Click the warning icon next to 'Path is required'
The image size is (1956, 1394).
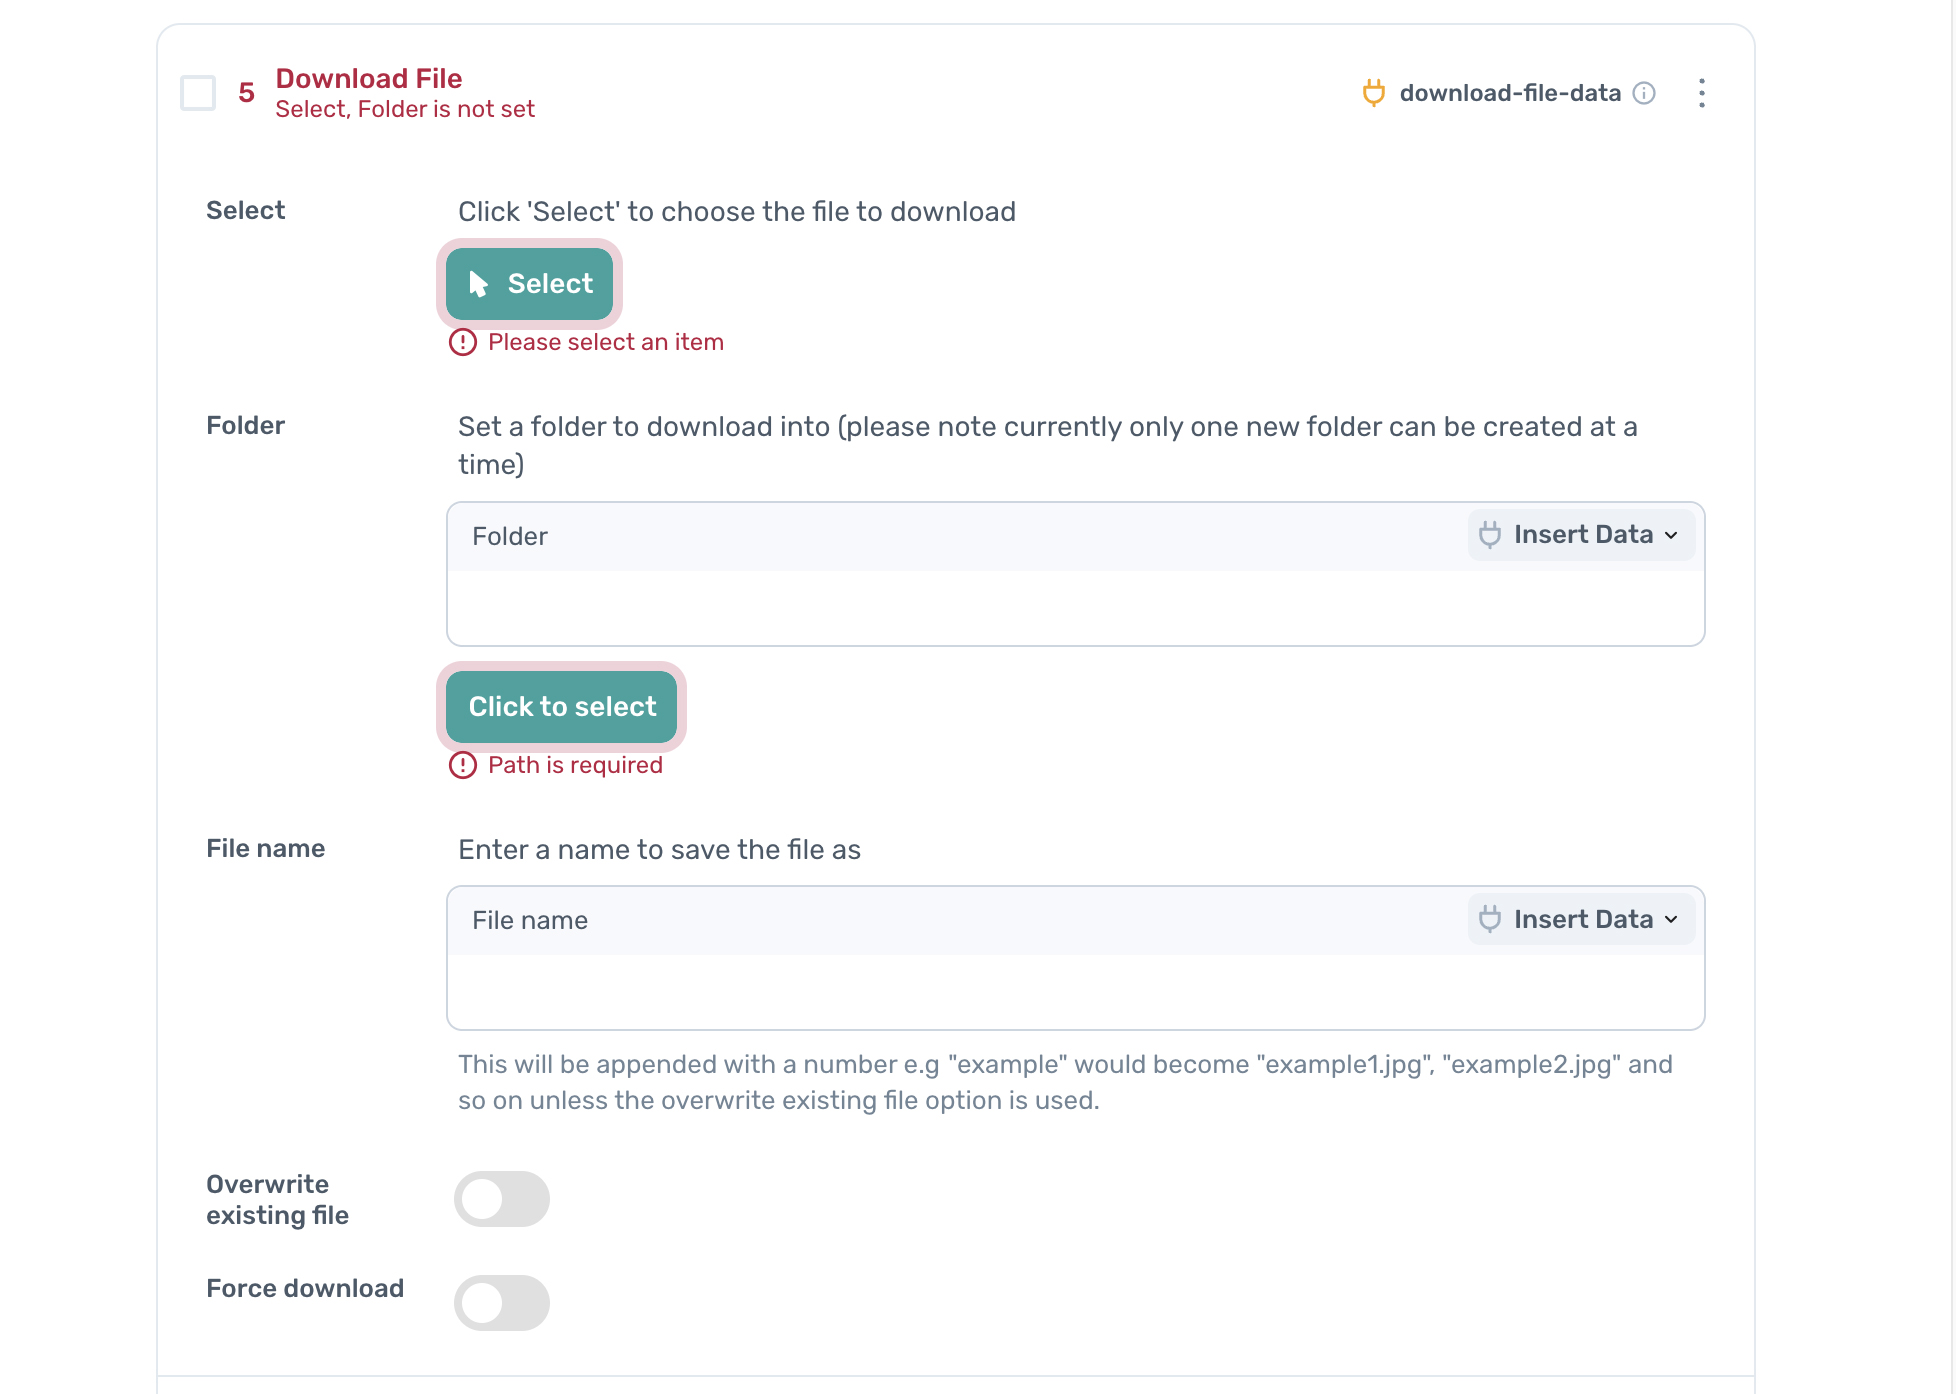click(x=463, y=765)
